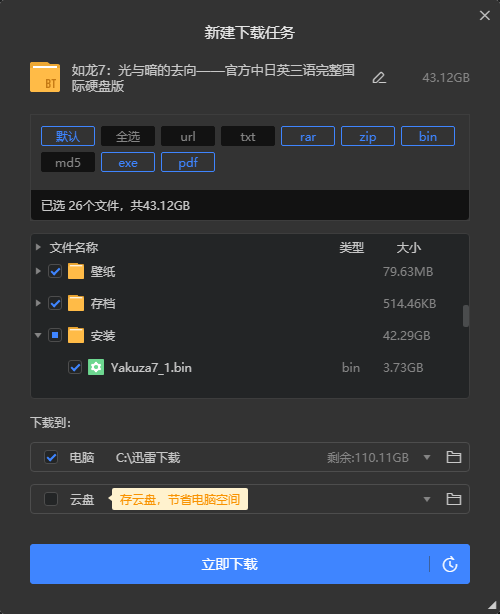Toggle the pdf file type filter
500x614 pixels.
(x=188, y=162)
